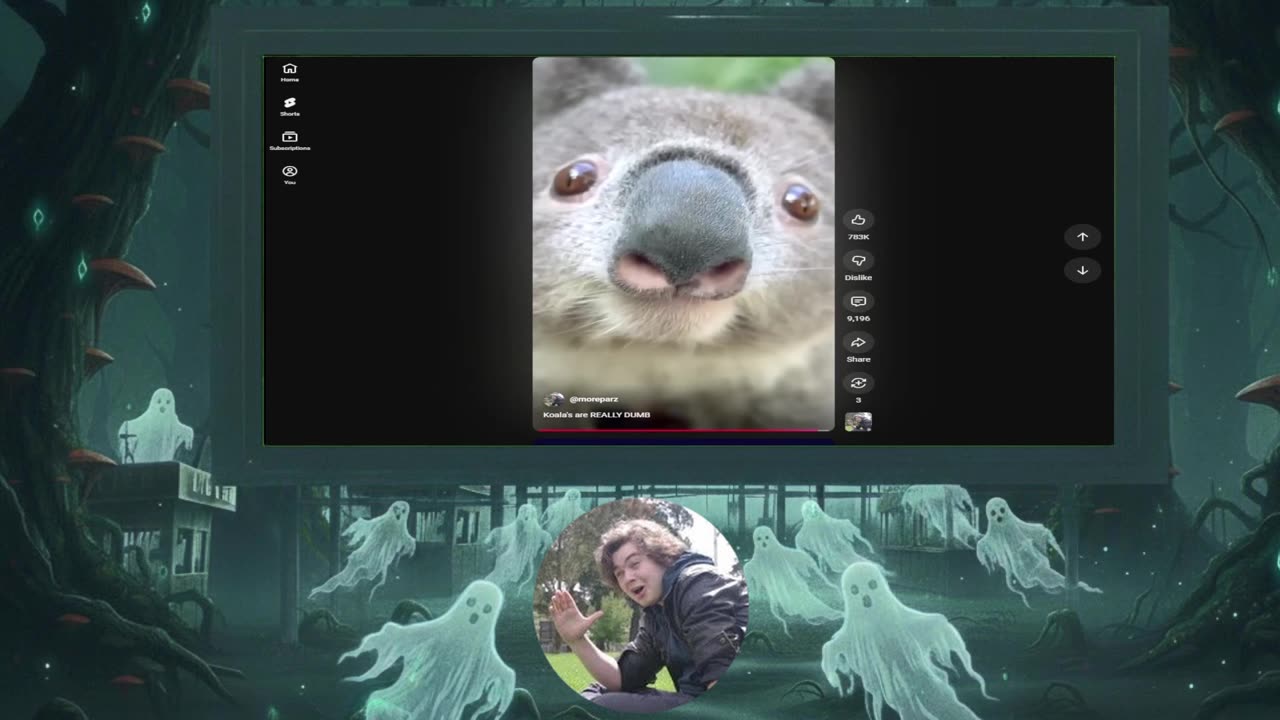Image resolution: width=1280 pixels, height=720 pixels.
Task: Click the 'Koala's are REALLY DUMB' title
Action: (x=596, y=414)
